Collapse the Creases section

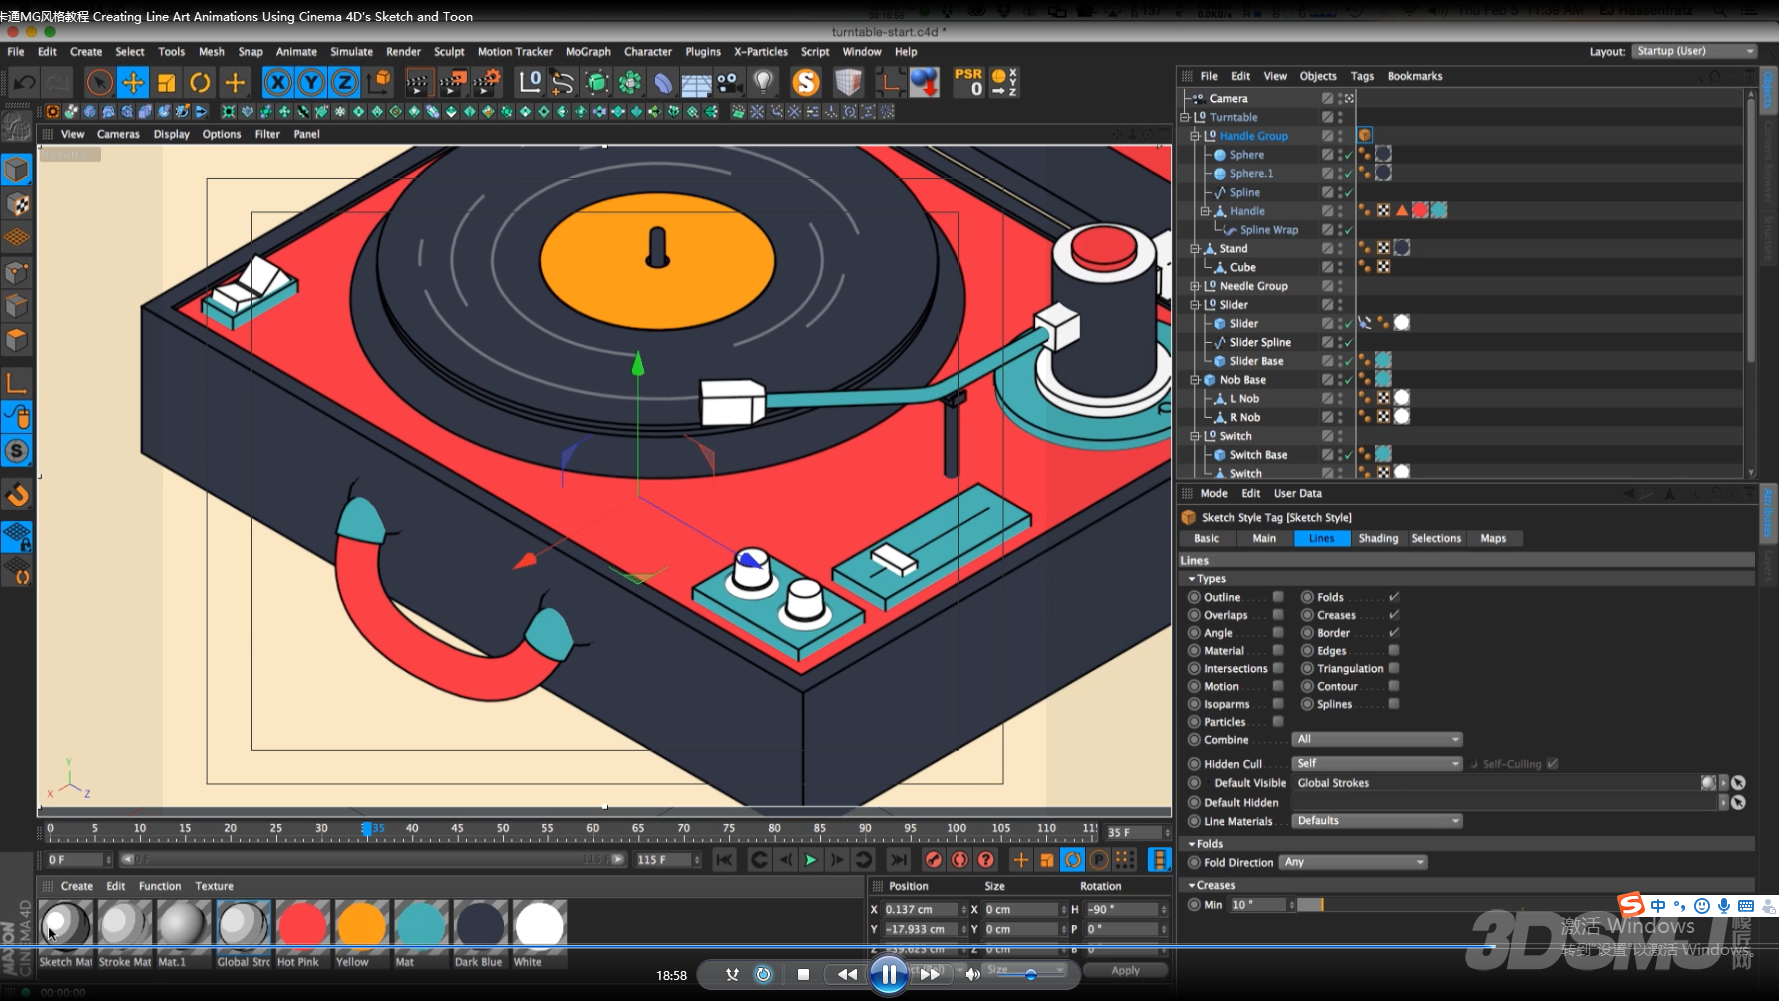tap(1192, 886)
